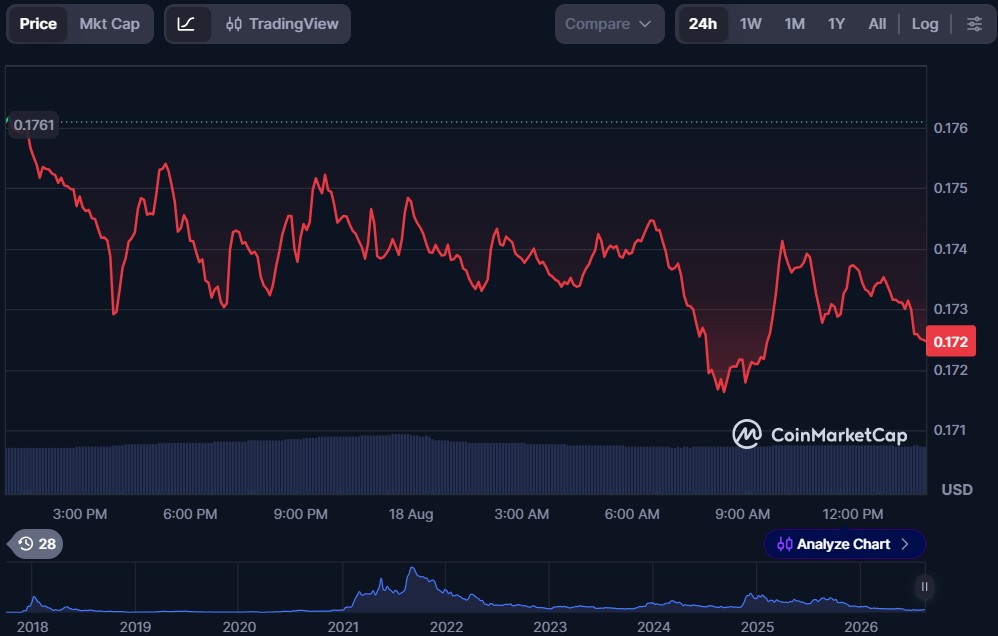This screenshot has width=998, height=636.
Task: Click 2025 on the overview timeline
Action: 757,627
